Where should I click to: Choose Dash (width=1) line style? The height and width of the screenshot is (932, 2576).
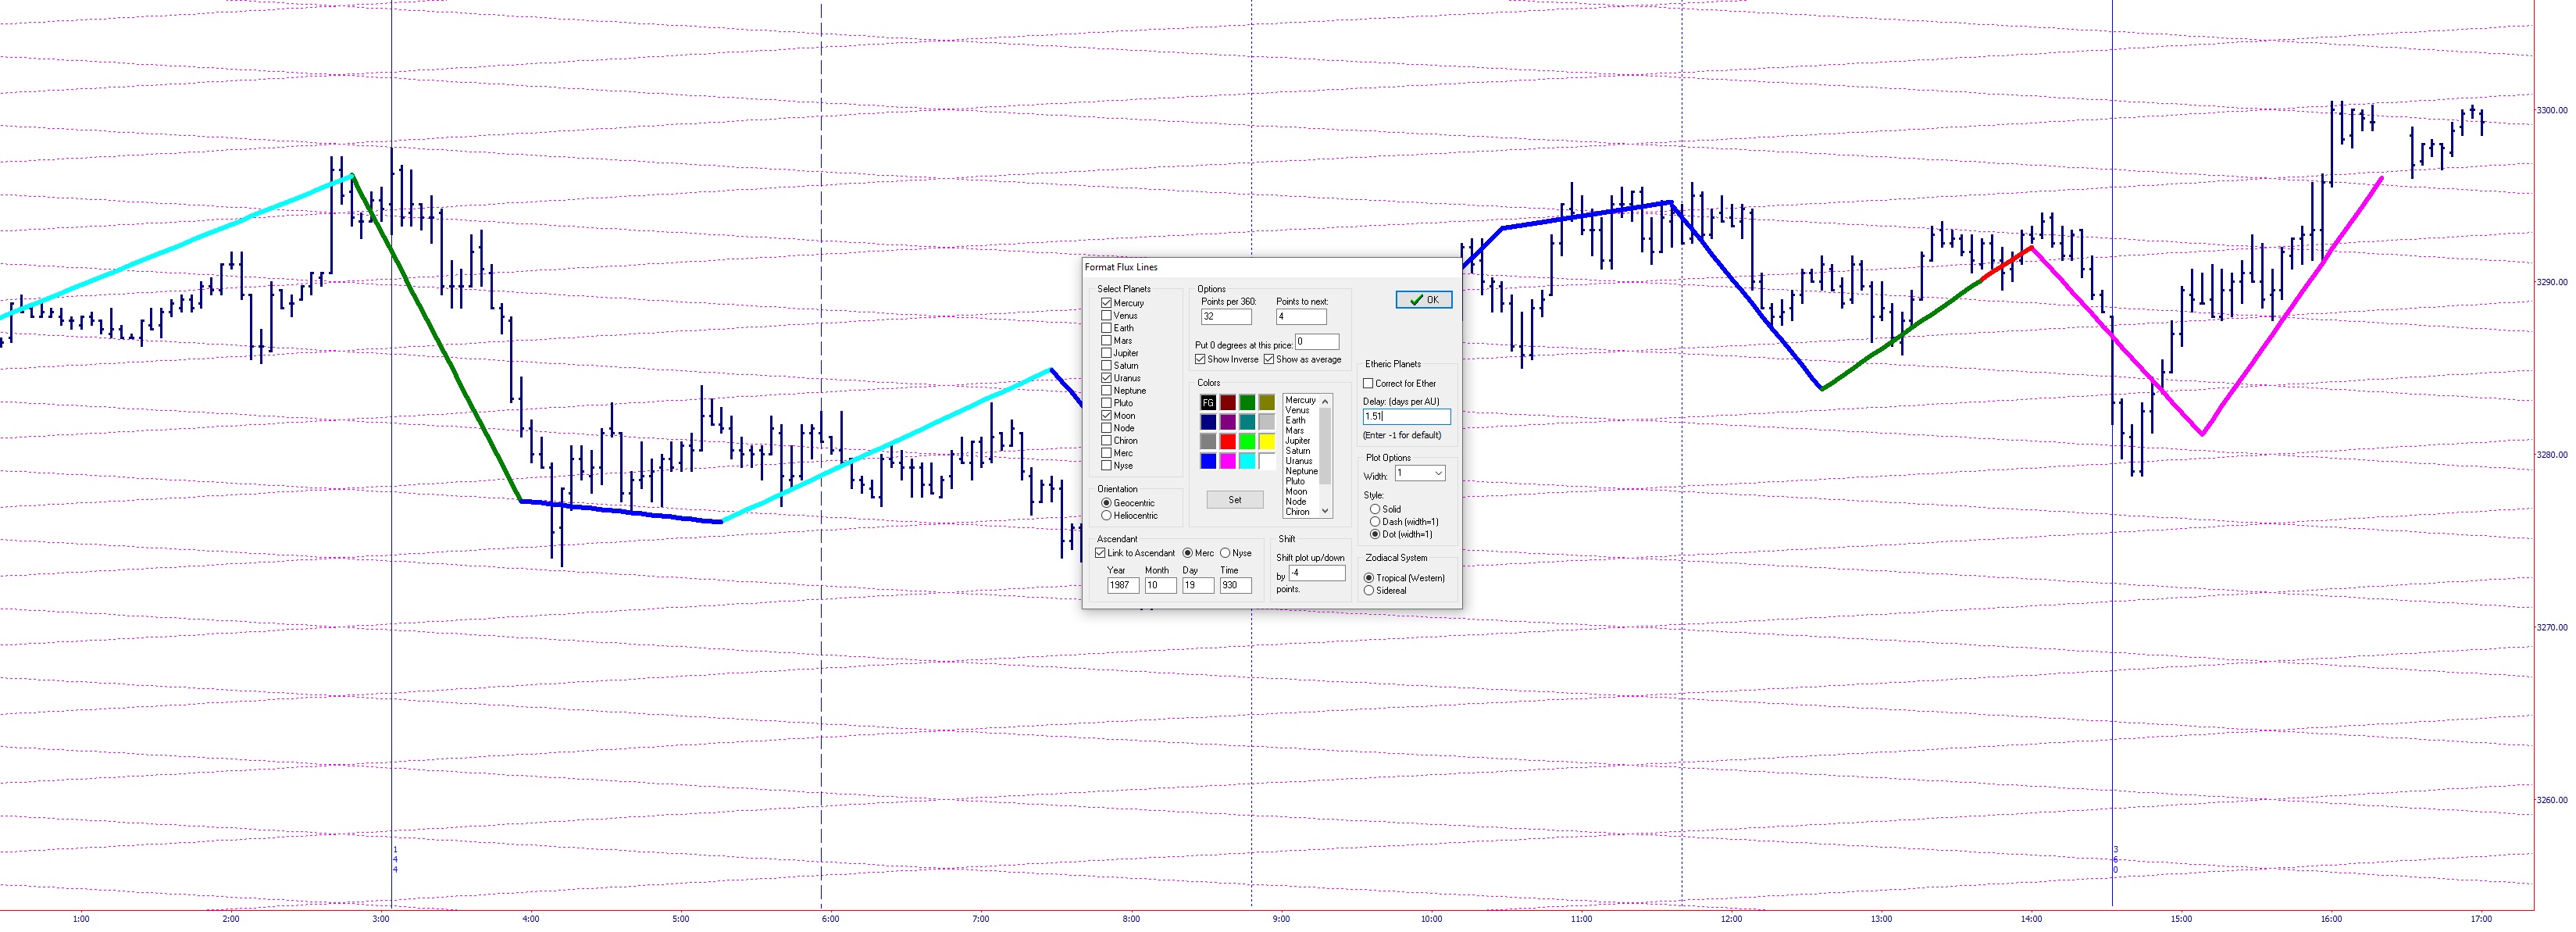(1375, 522)
